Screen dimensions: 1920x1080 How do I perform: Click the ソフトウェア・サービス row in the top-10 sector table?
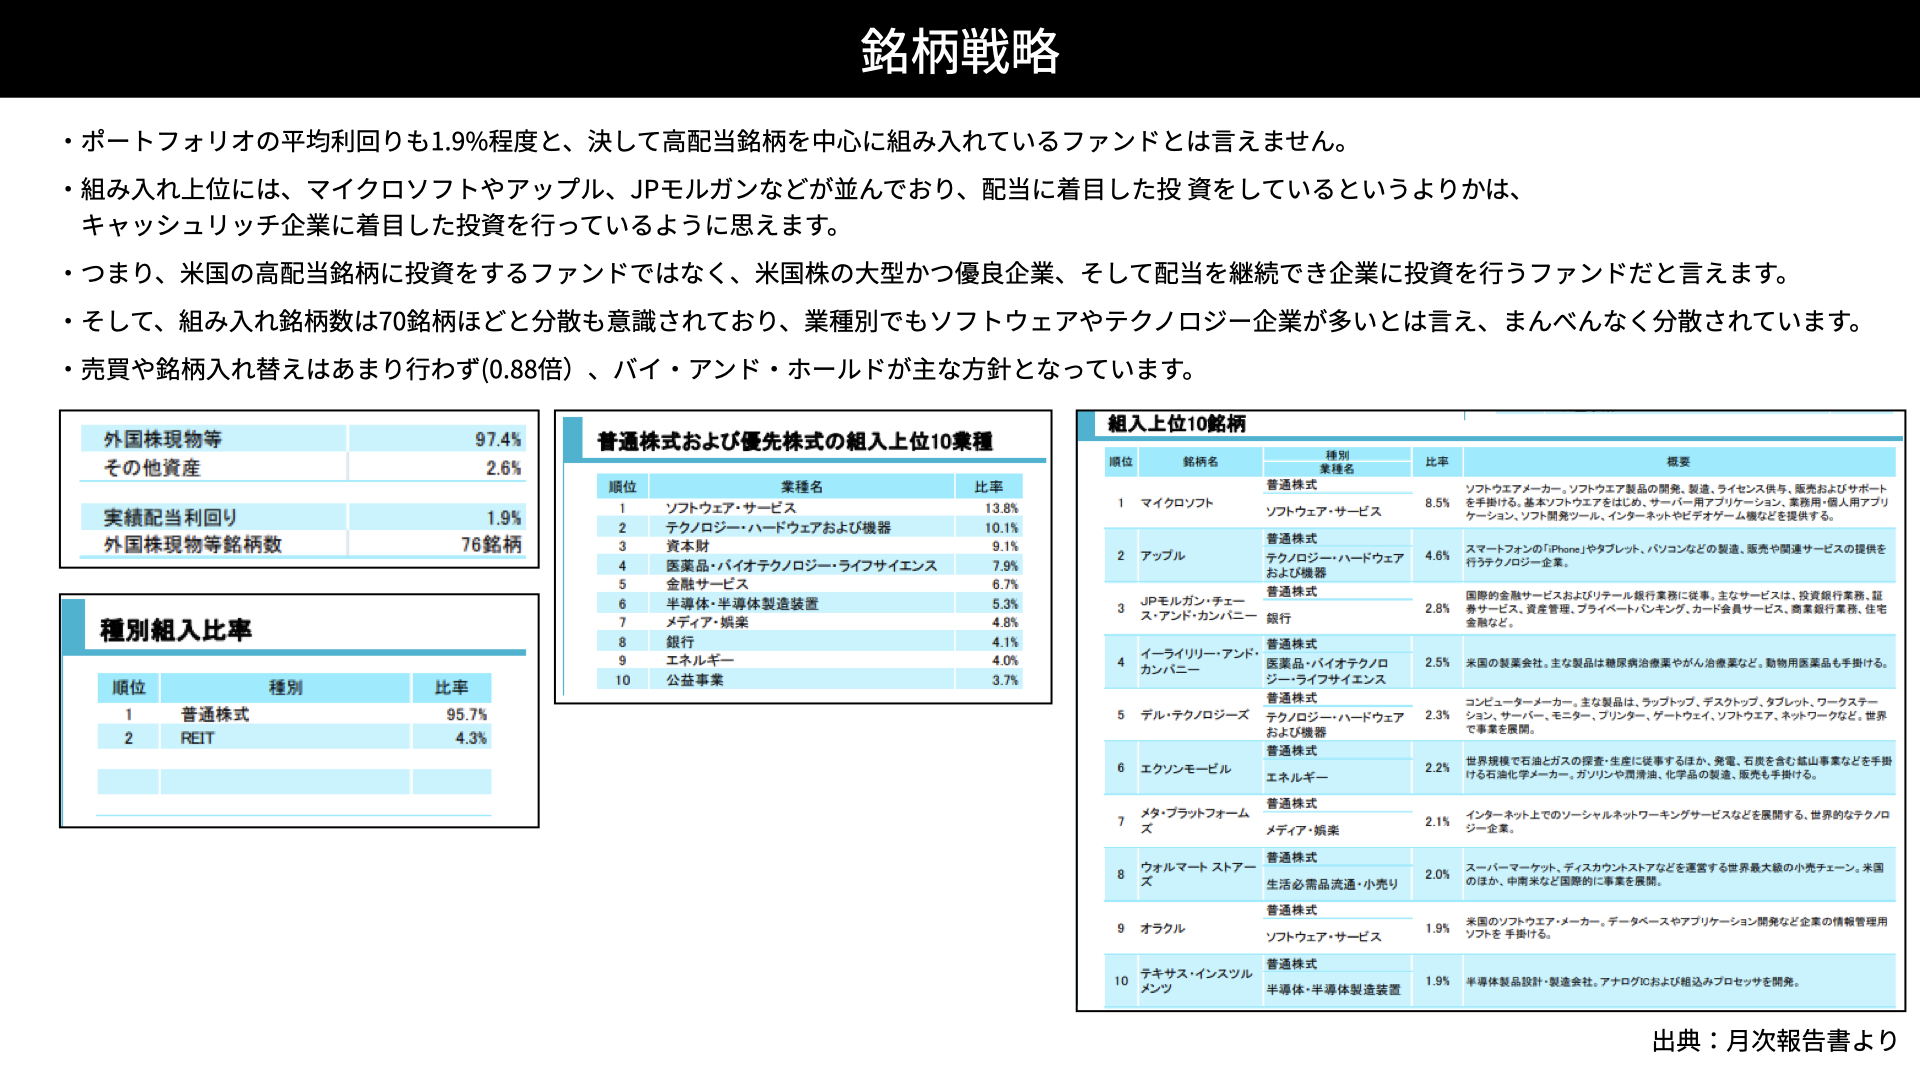[x=809, y=508]
